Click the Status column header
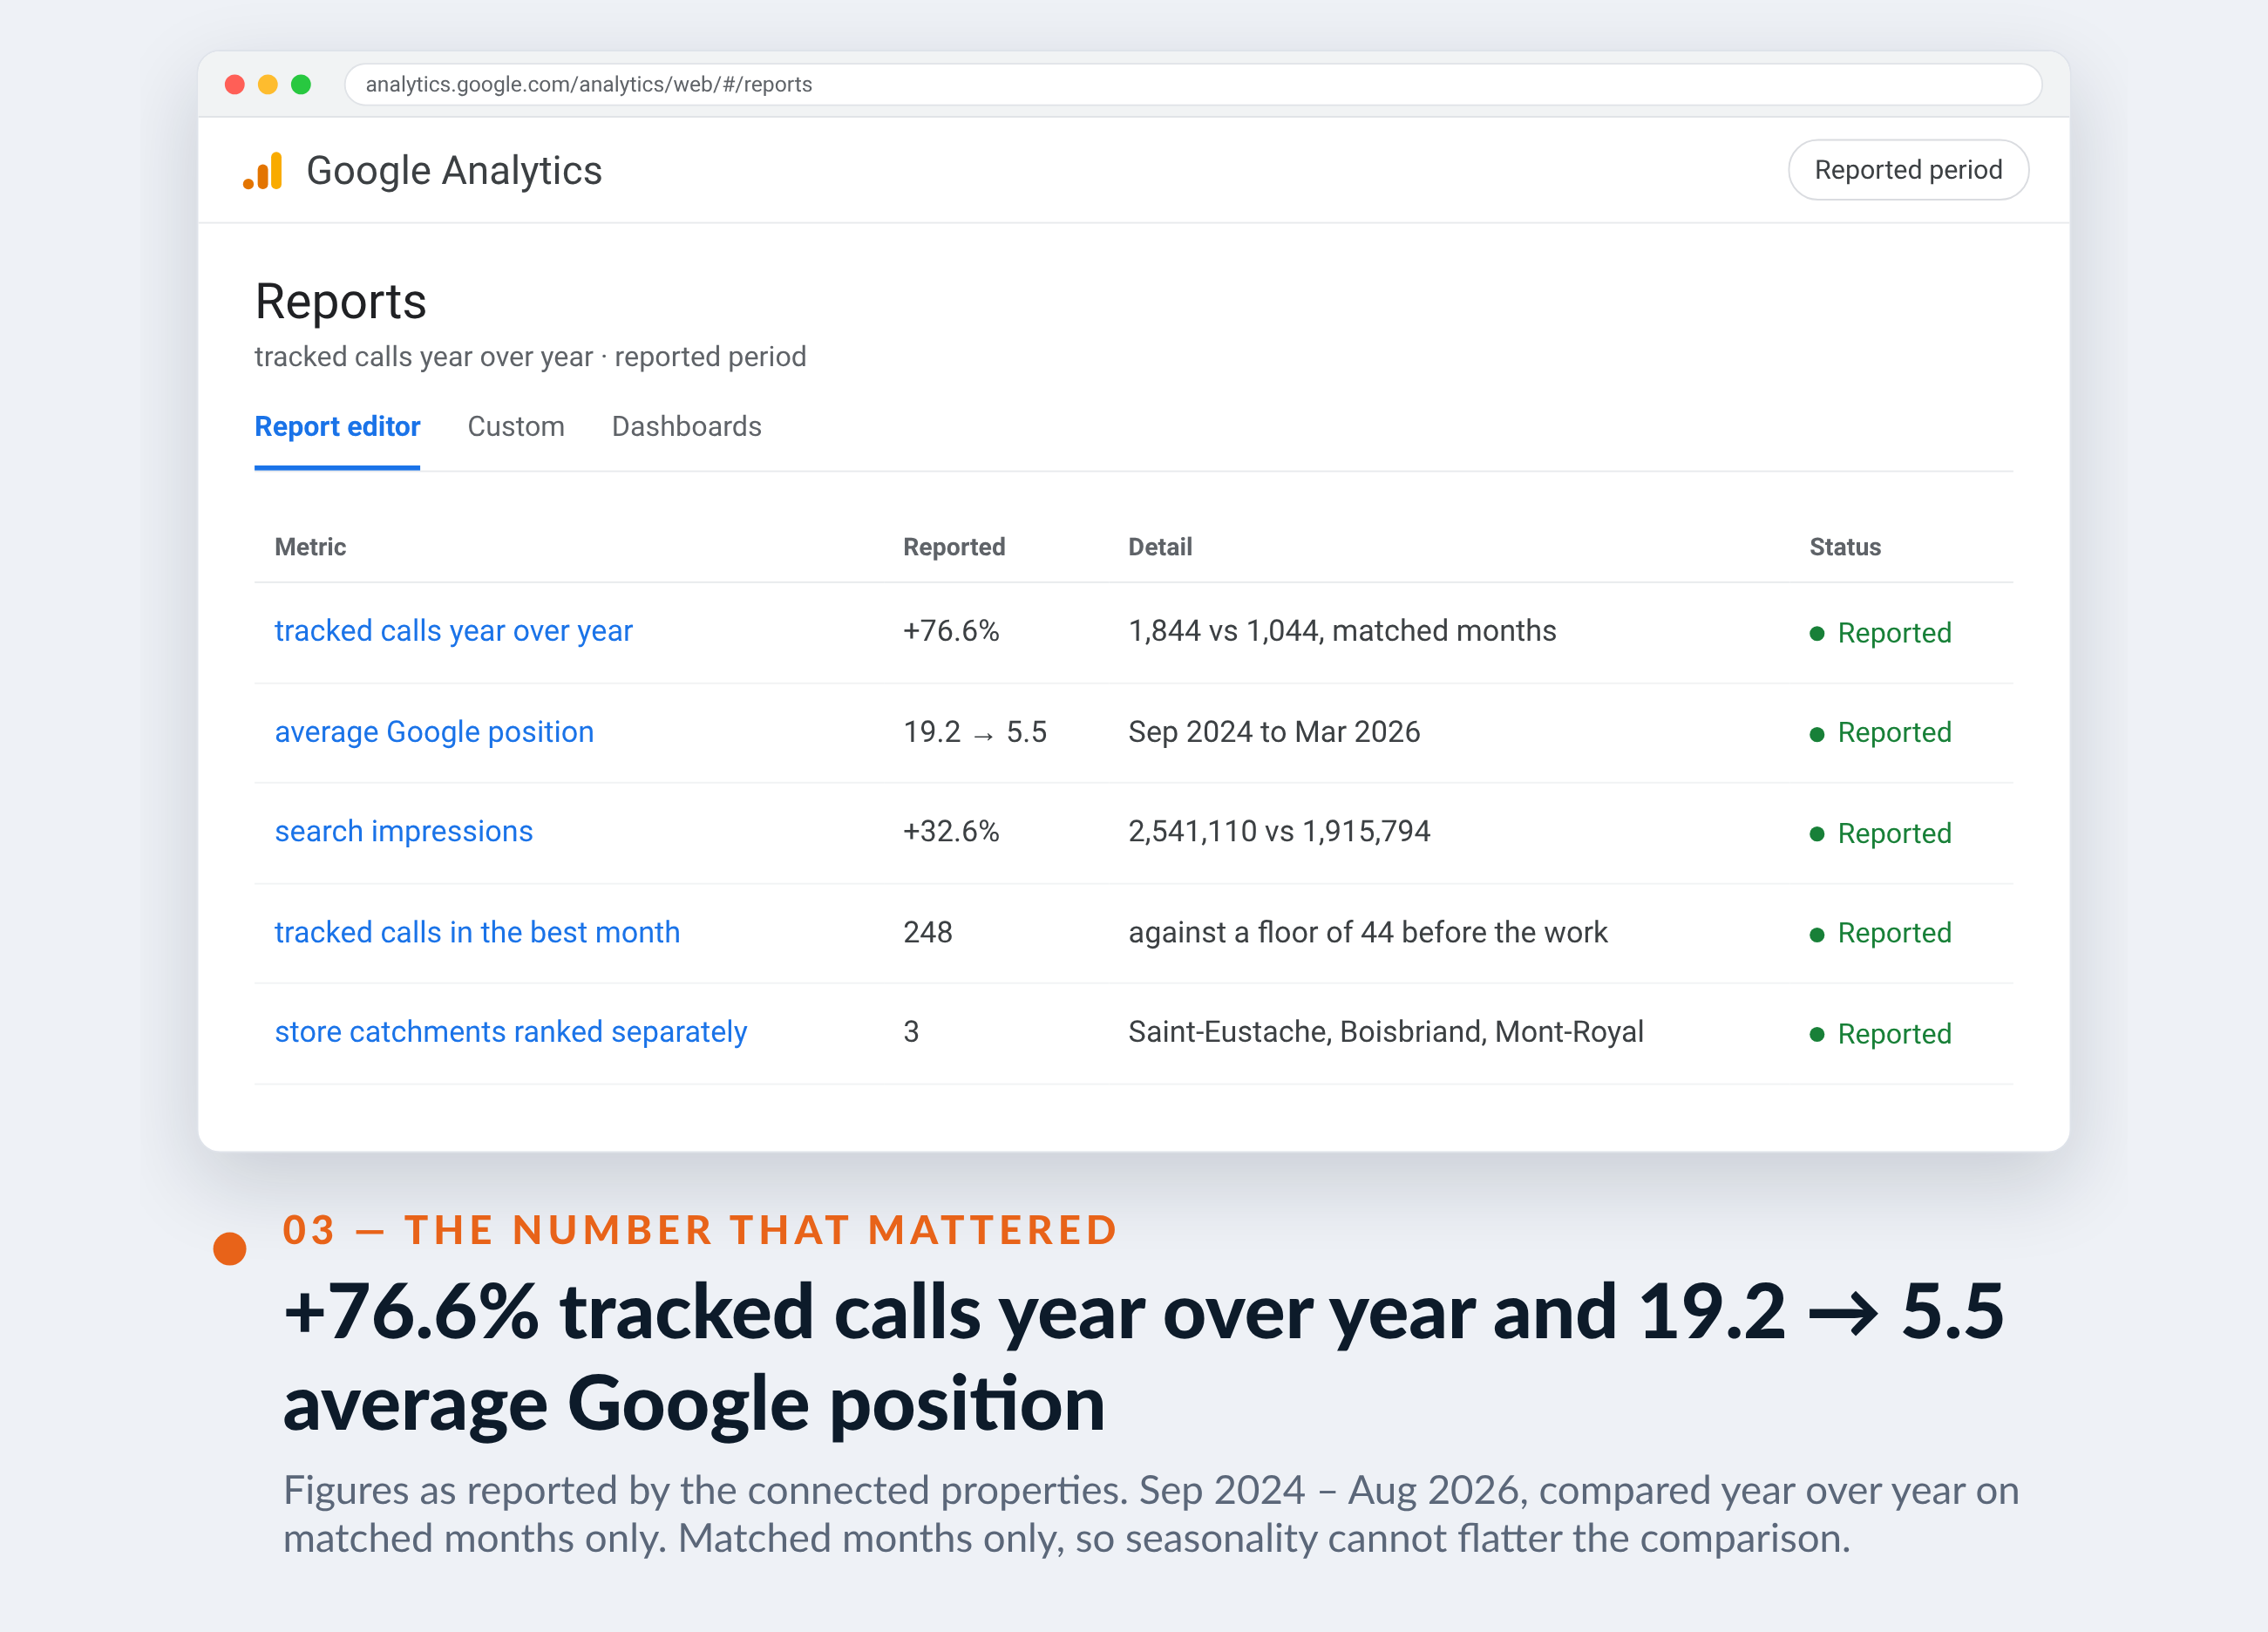This screenshot has width=2268, height=1632. pos(1845,547)
